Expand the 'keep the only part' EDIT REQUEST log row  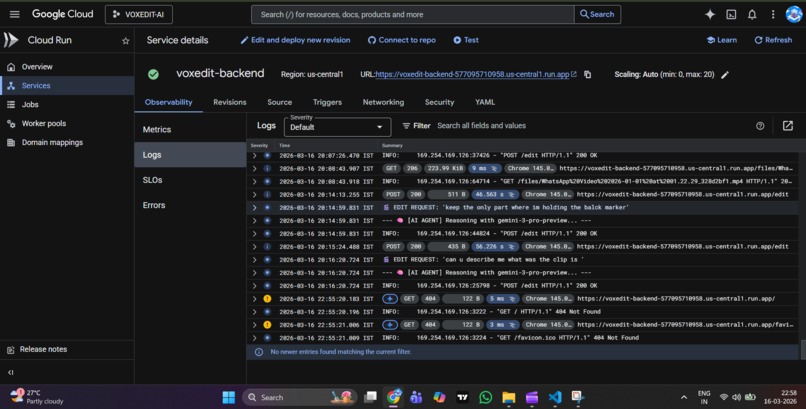pos(254,208)
